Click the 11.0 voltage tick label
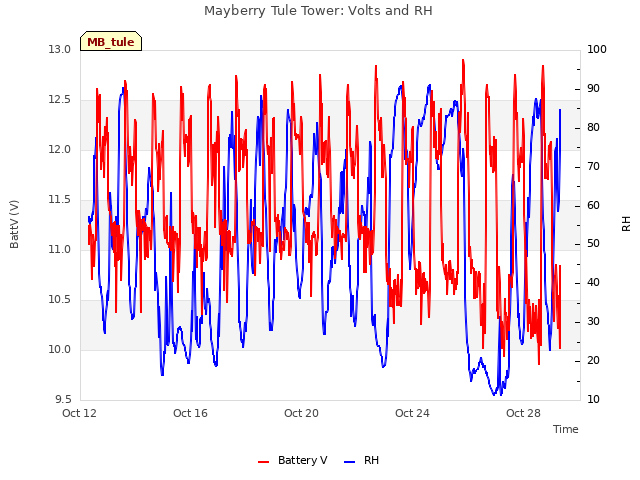 60,249
